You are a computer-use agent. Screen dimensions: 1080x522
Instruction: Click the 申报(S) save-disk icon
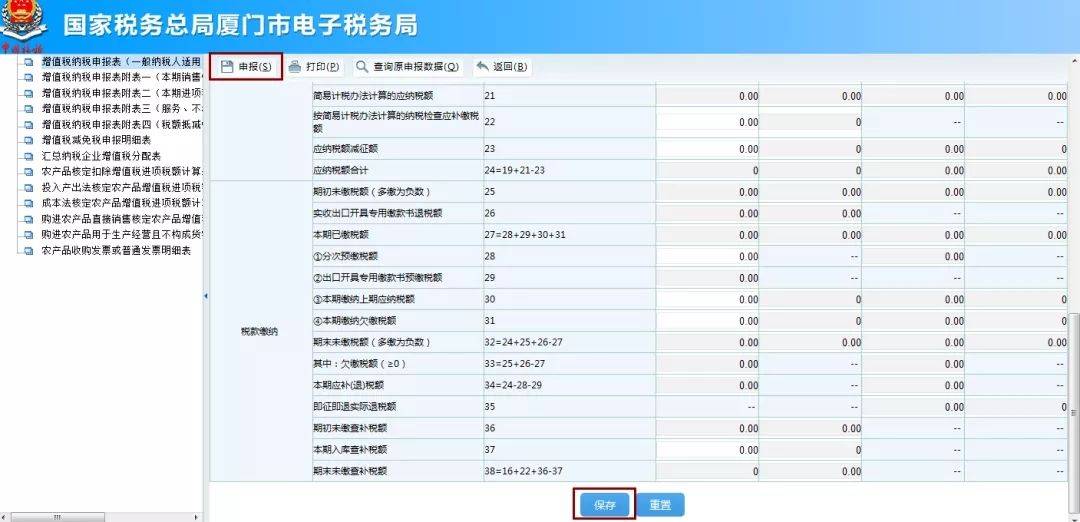tap(227, 67)
